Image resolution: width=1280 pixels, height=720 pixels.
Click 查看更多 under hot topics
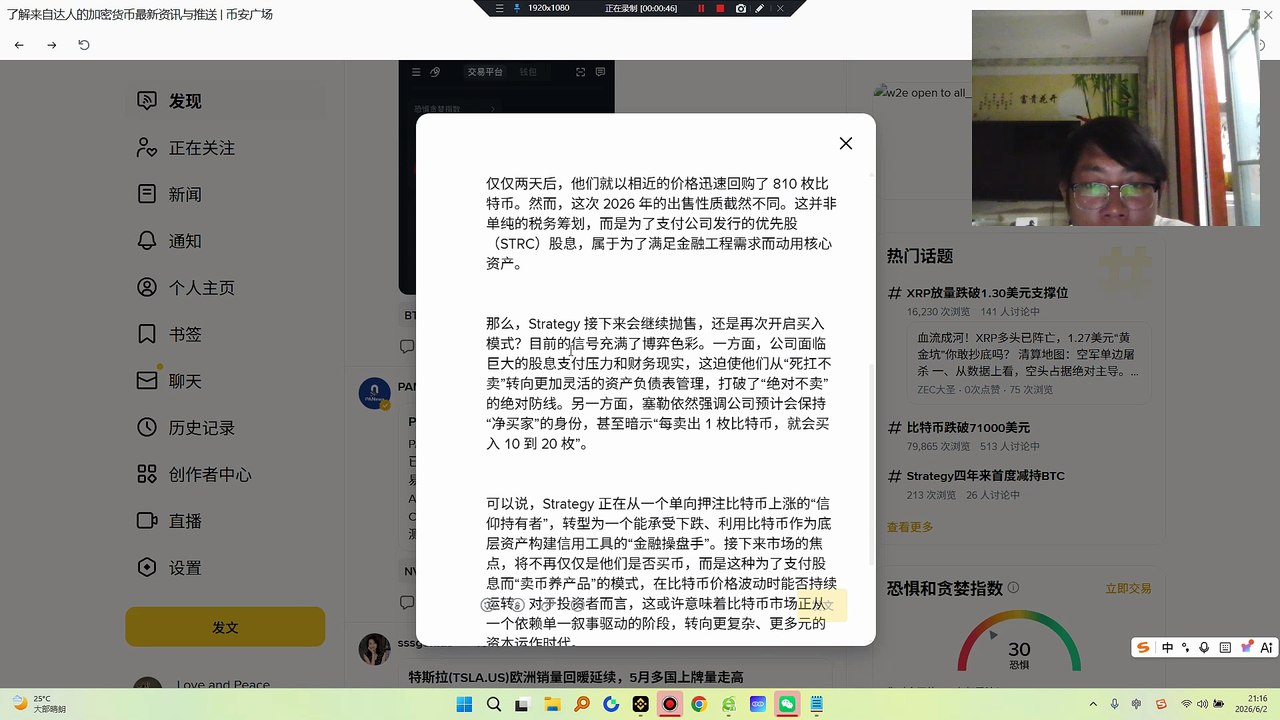click(x=910, y=527)
